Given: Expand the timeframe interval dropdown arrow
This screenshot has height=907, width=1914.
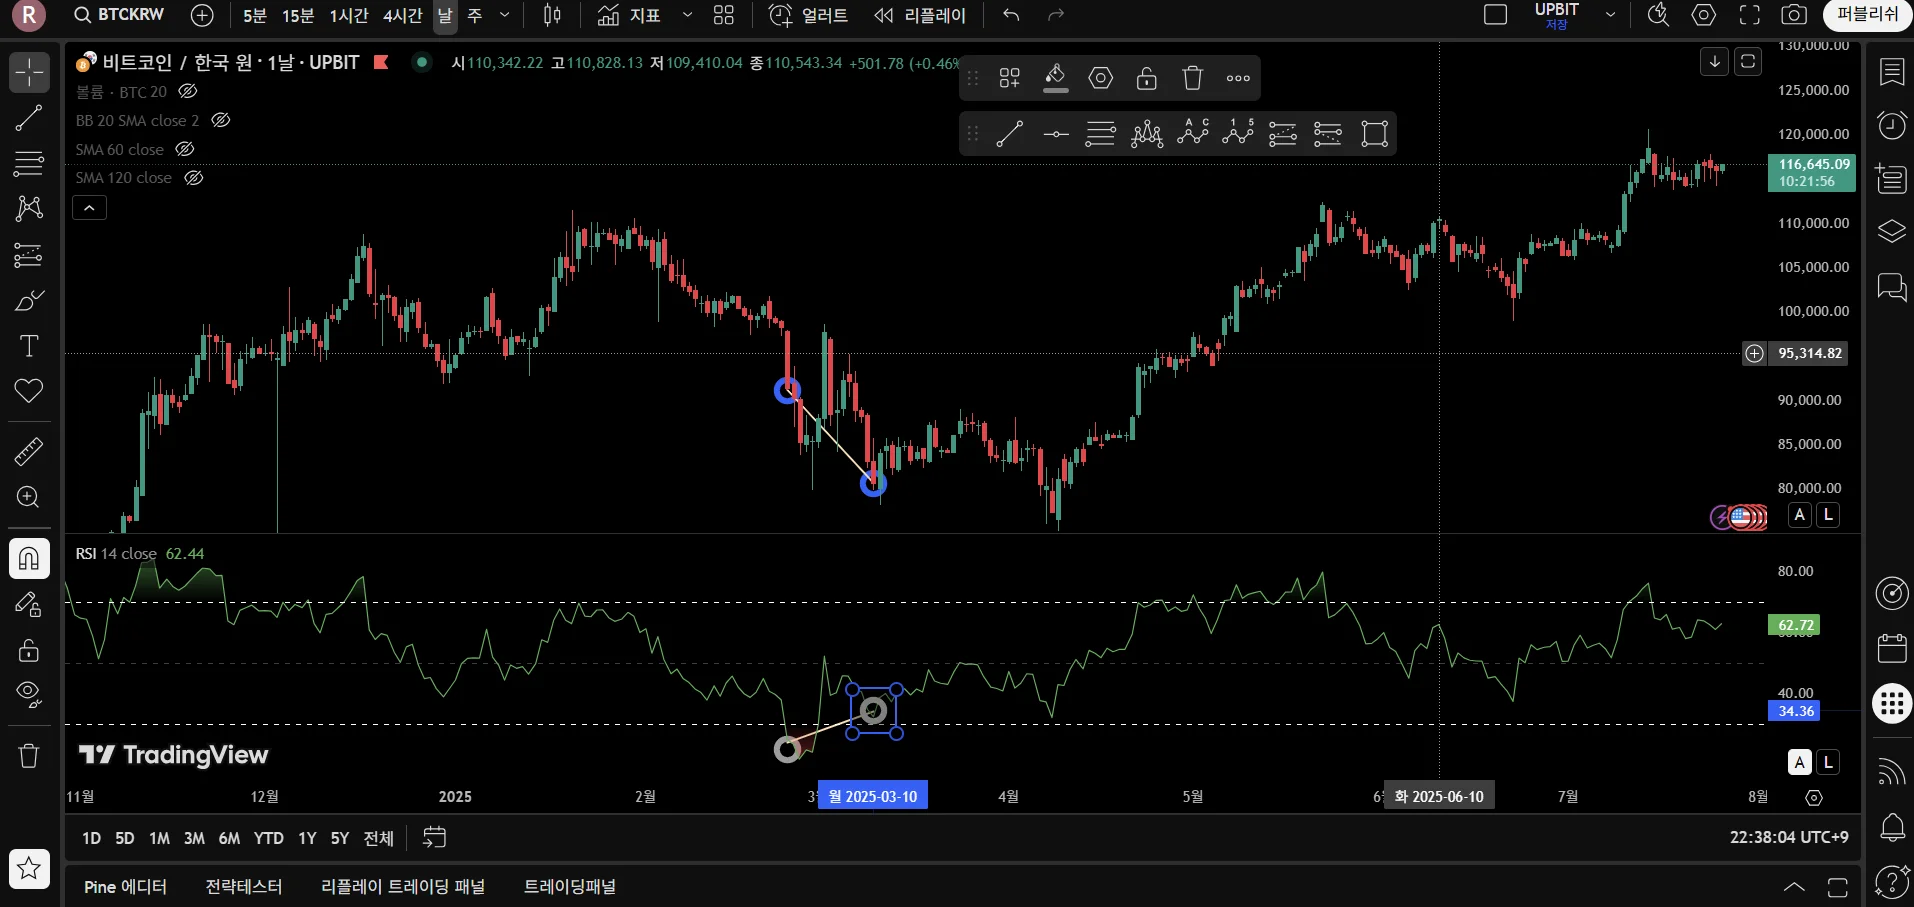Looking at the screenshot, I should [x=505, y=15].
